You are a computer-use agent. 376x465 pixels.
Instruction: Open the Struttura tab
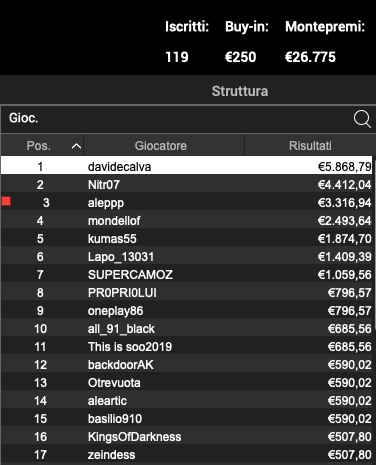point(240,91)
